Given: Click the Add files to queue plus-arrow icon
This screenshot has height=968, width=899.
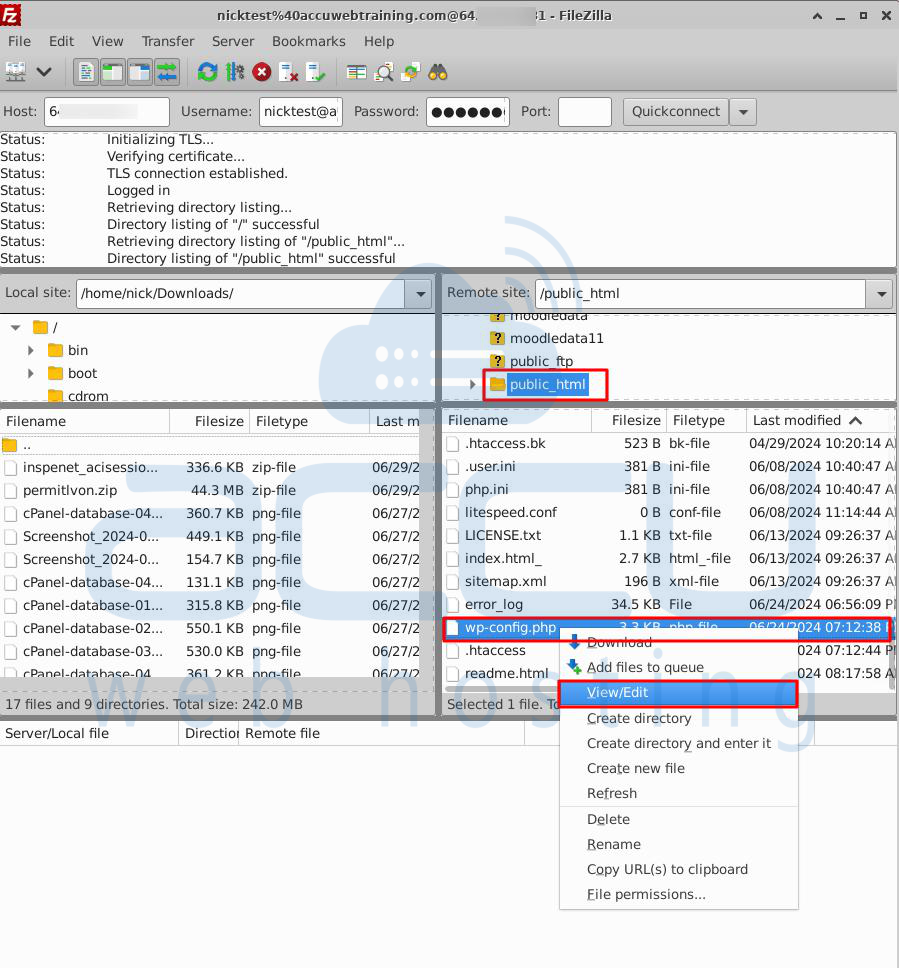Looking at the screenshot, I should point(574,667).
